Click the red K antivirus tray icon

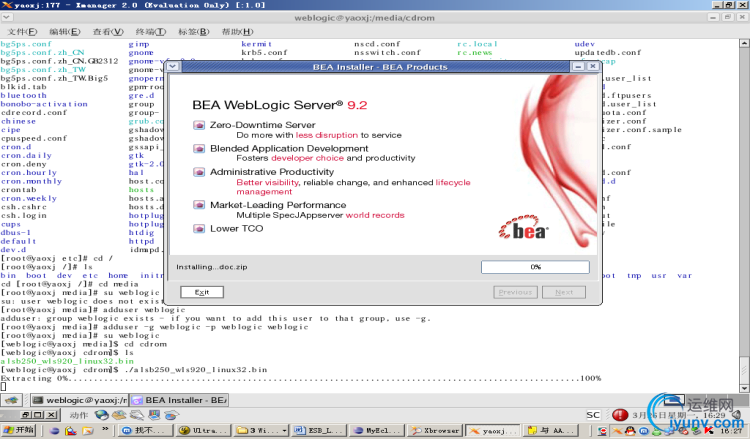[x=709, y=431]
